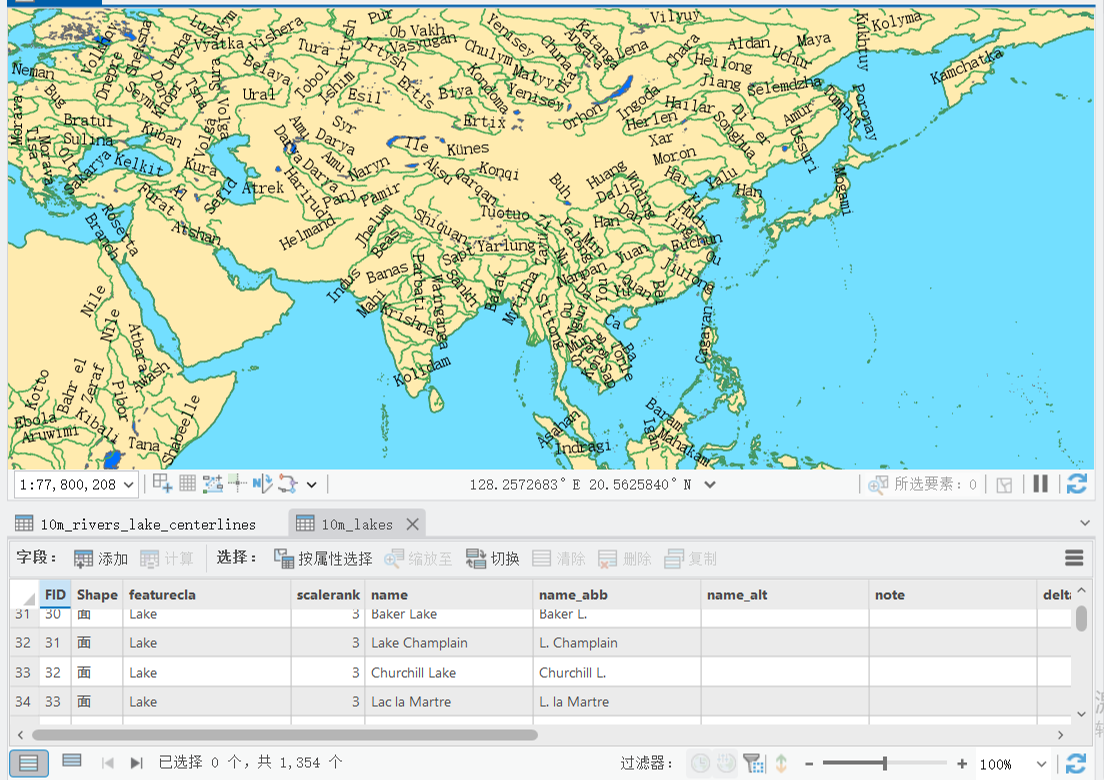Expand the table pane options chevron
Viewport: 1104px width, 781px height.
pyautogui.click(x=1084, y=523)
